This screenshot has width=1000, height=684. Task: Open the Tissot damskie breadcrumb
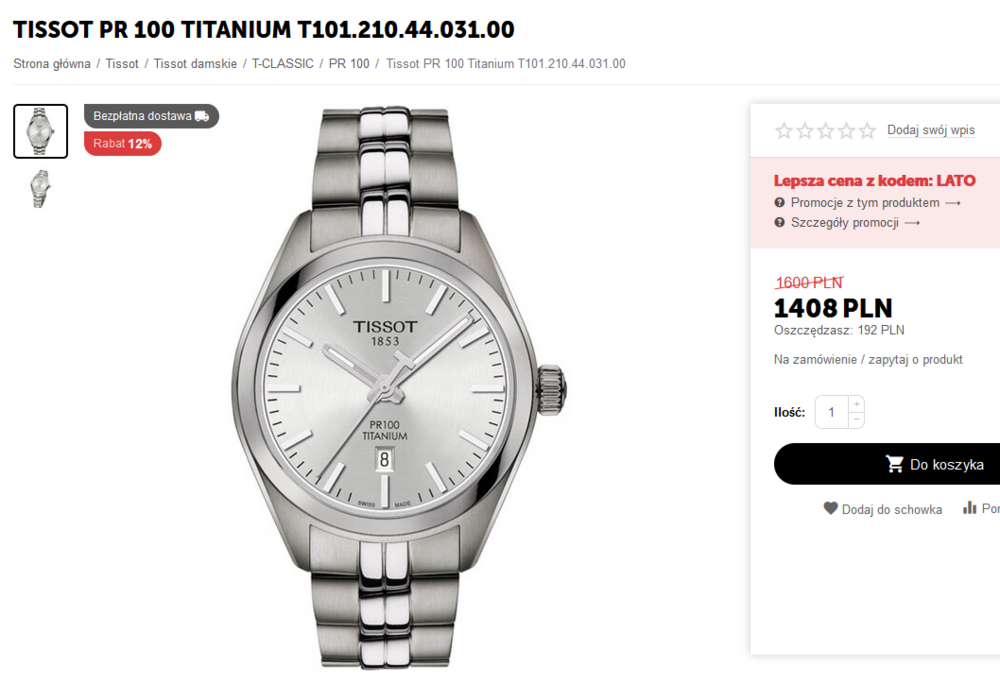coord(195,64)
